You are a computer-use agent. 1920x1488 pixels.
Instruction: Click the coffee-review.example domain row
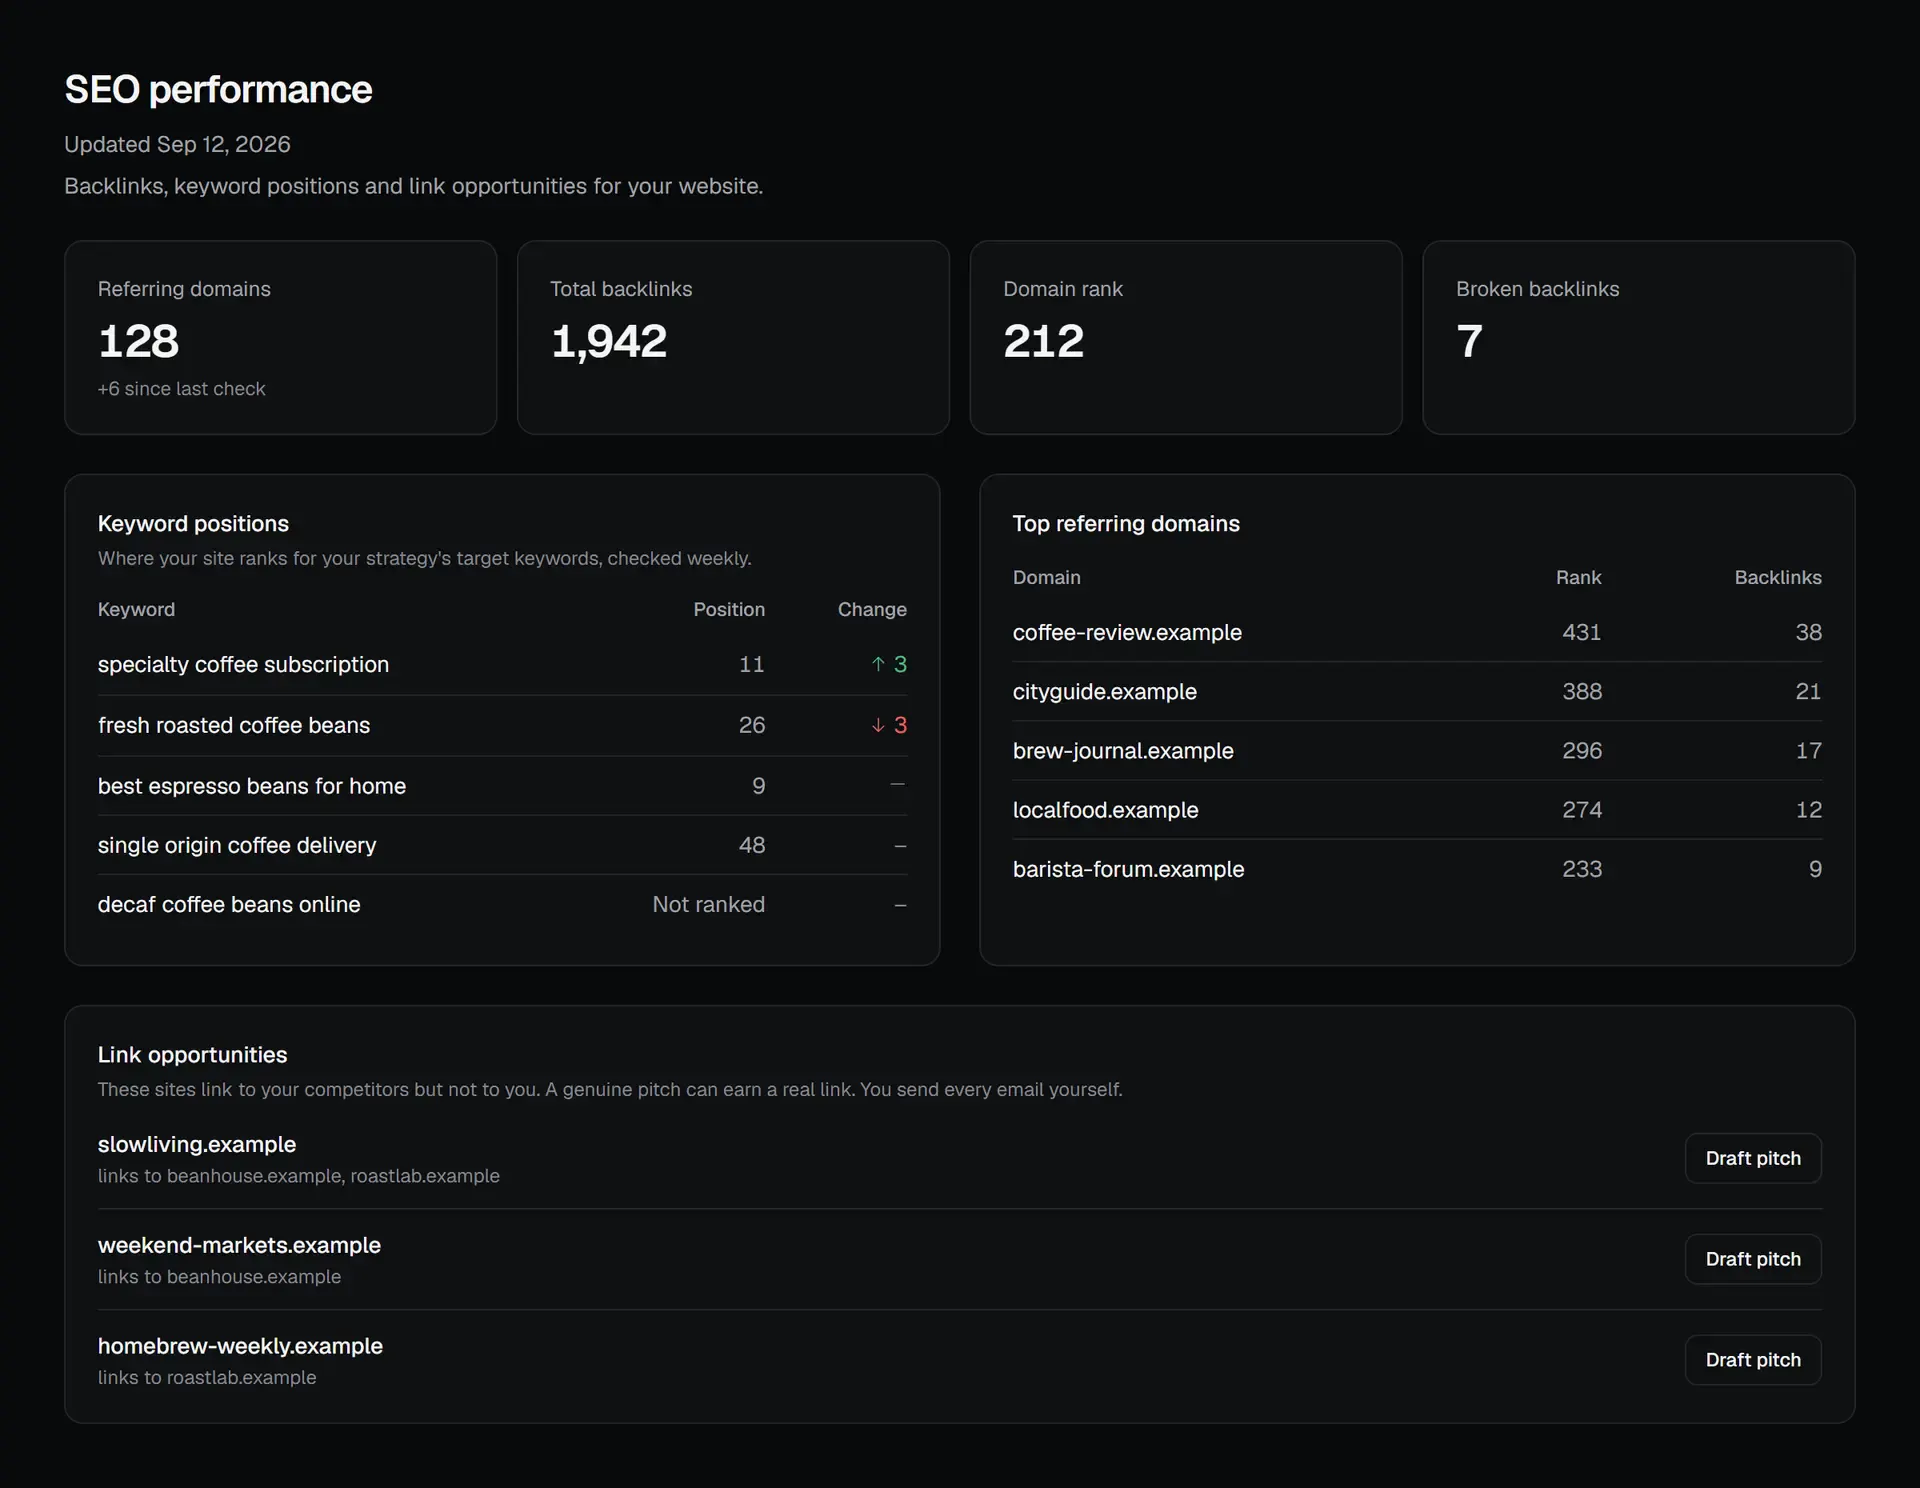point(1417,632)
